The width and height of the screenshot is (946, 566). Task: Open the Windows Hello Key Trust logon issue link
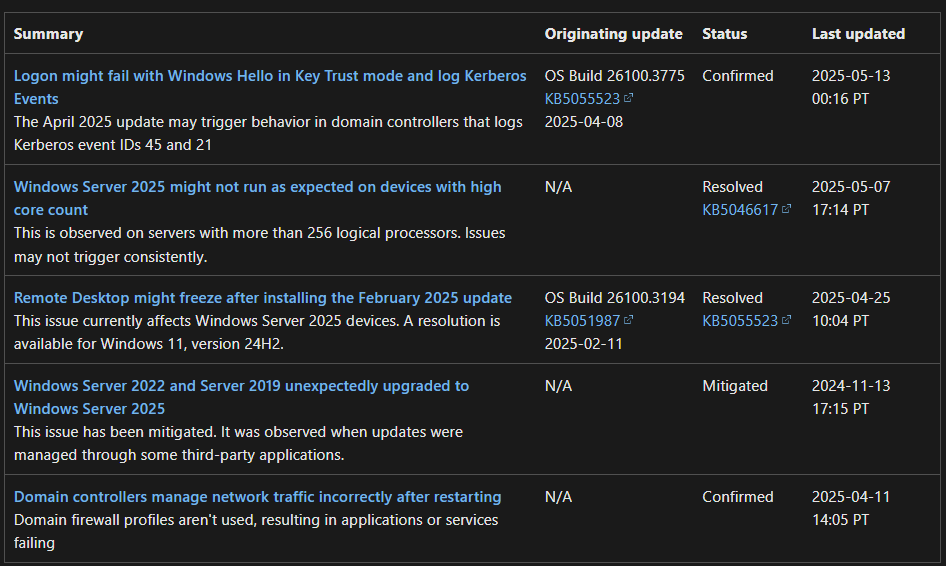tap(270, 87)
